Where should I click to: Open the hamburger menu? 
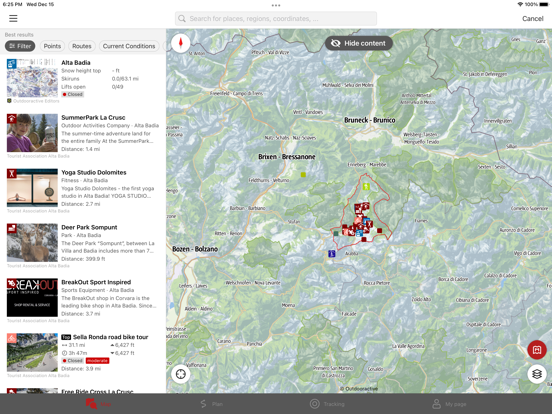click(x=13, y=18)
